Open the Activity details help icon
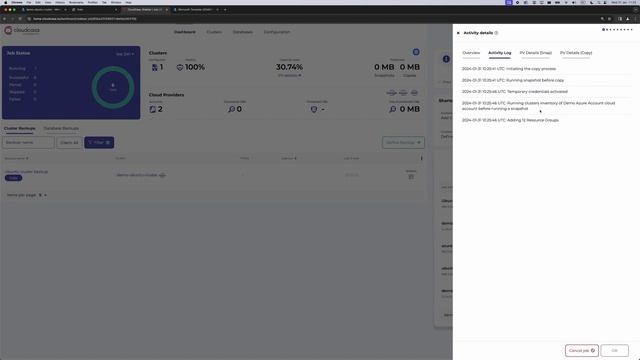This screenshot has width=640, height=360. tap(496, 33)
